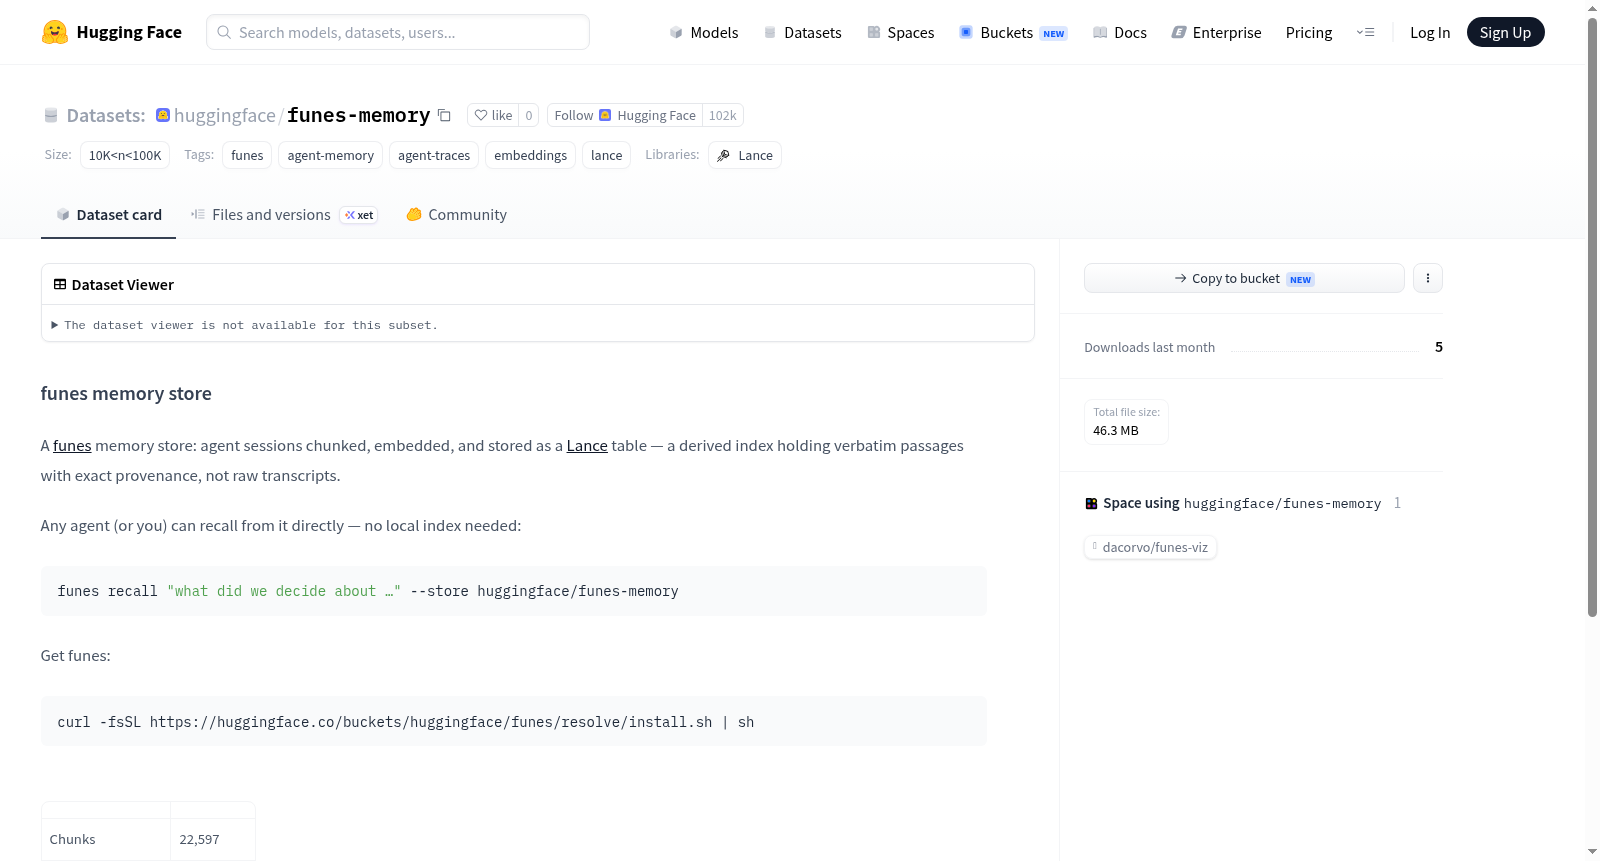
Task: Click the funes recall code block
Action: 514,591
